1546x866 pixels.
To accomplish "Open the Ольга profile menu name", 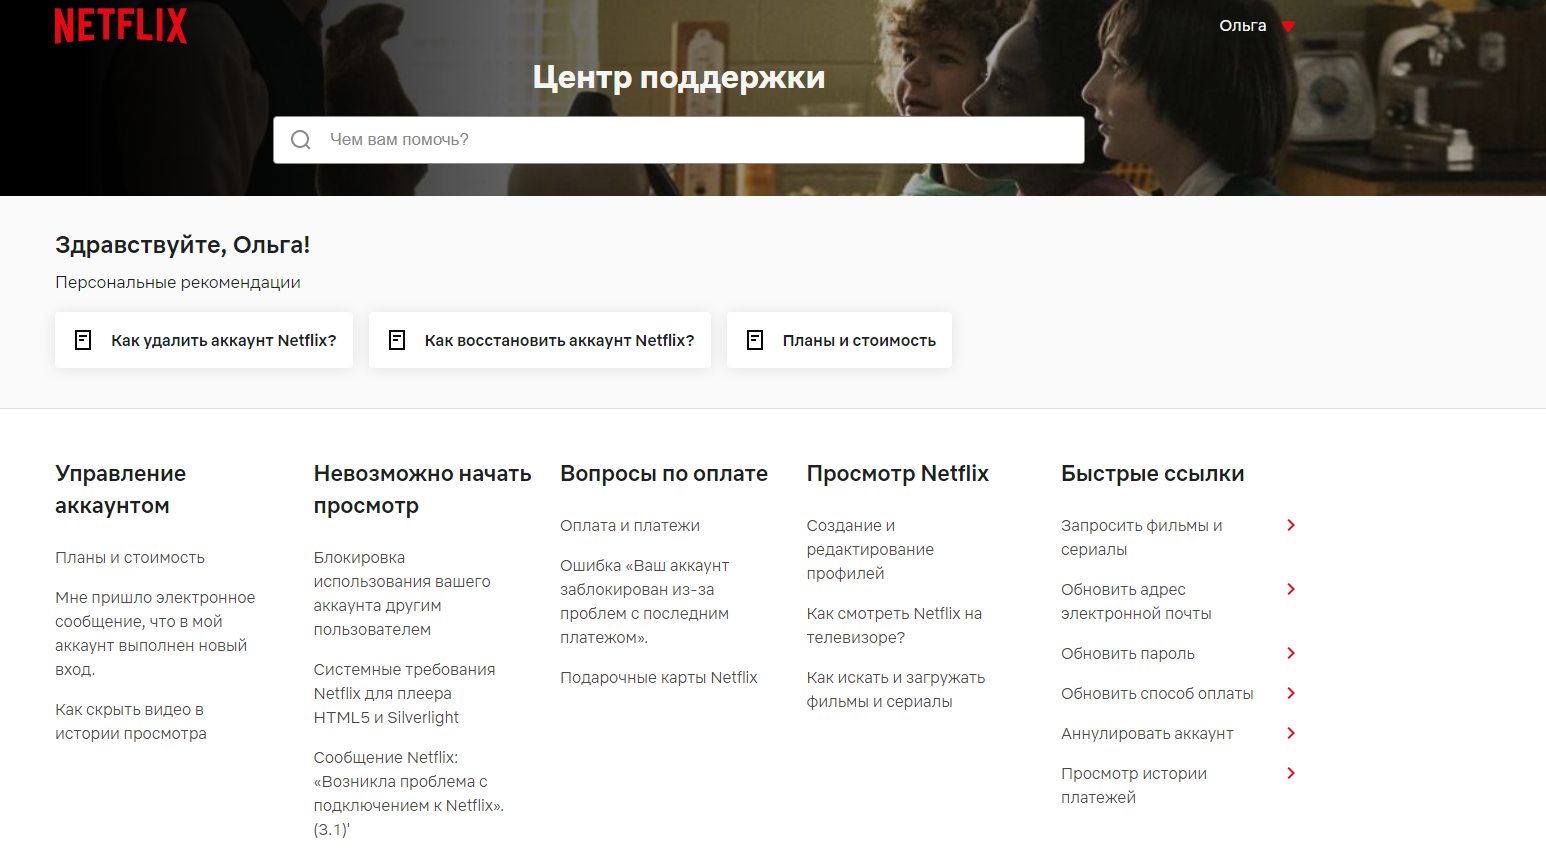I will click(x=1243, y=26).
